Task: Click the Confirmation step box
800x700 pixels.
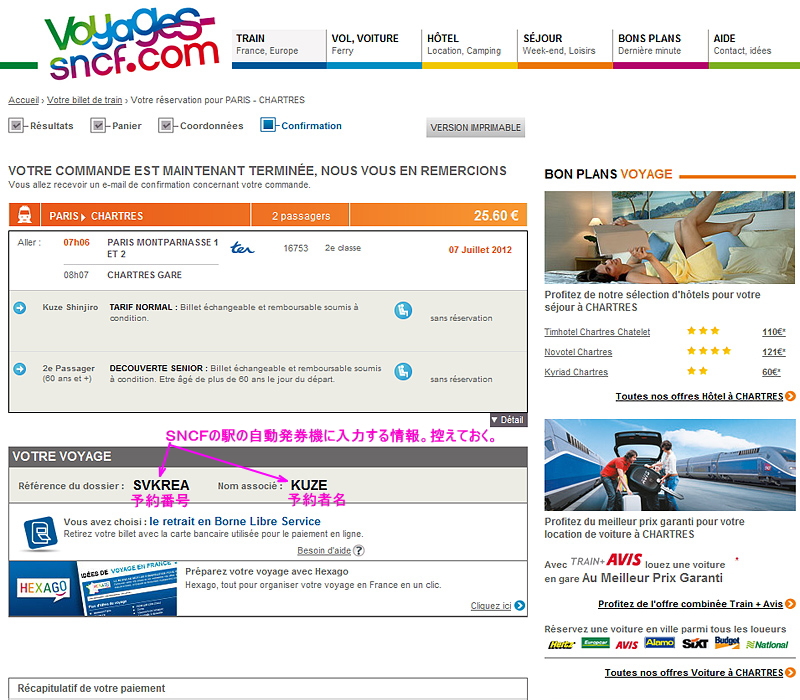Action: (x=267, y=125)
